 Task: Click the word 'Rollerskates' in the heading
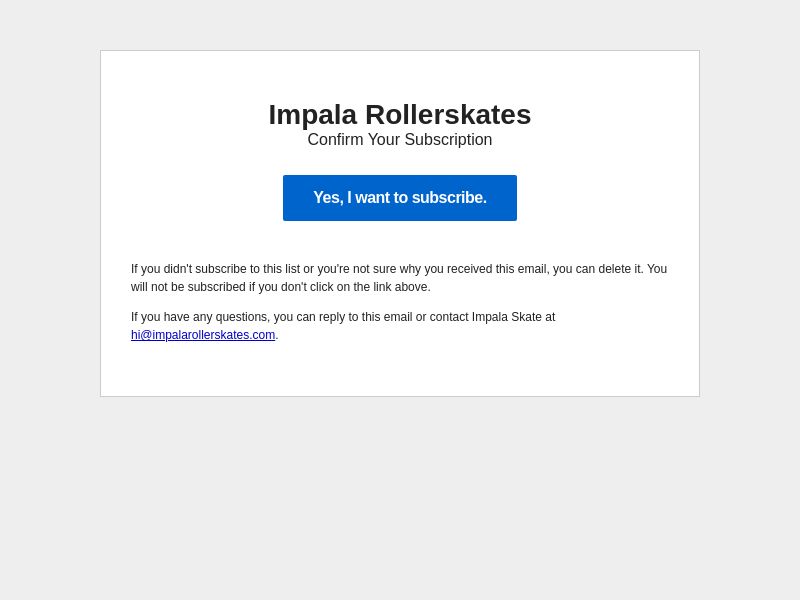tap(448, 115)
